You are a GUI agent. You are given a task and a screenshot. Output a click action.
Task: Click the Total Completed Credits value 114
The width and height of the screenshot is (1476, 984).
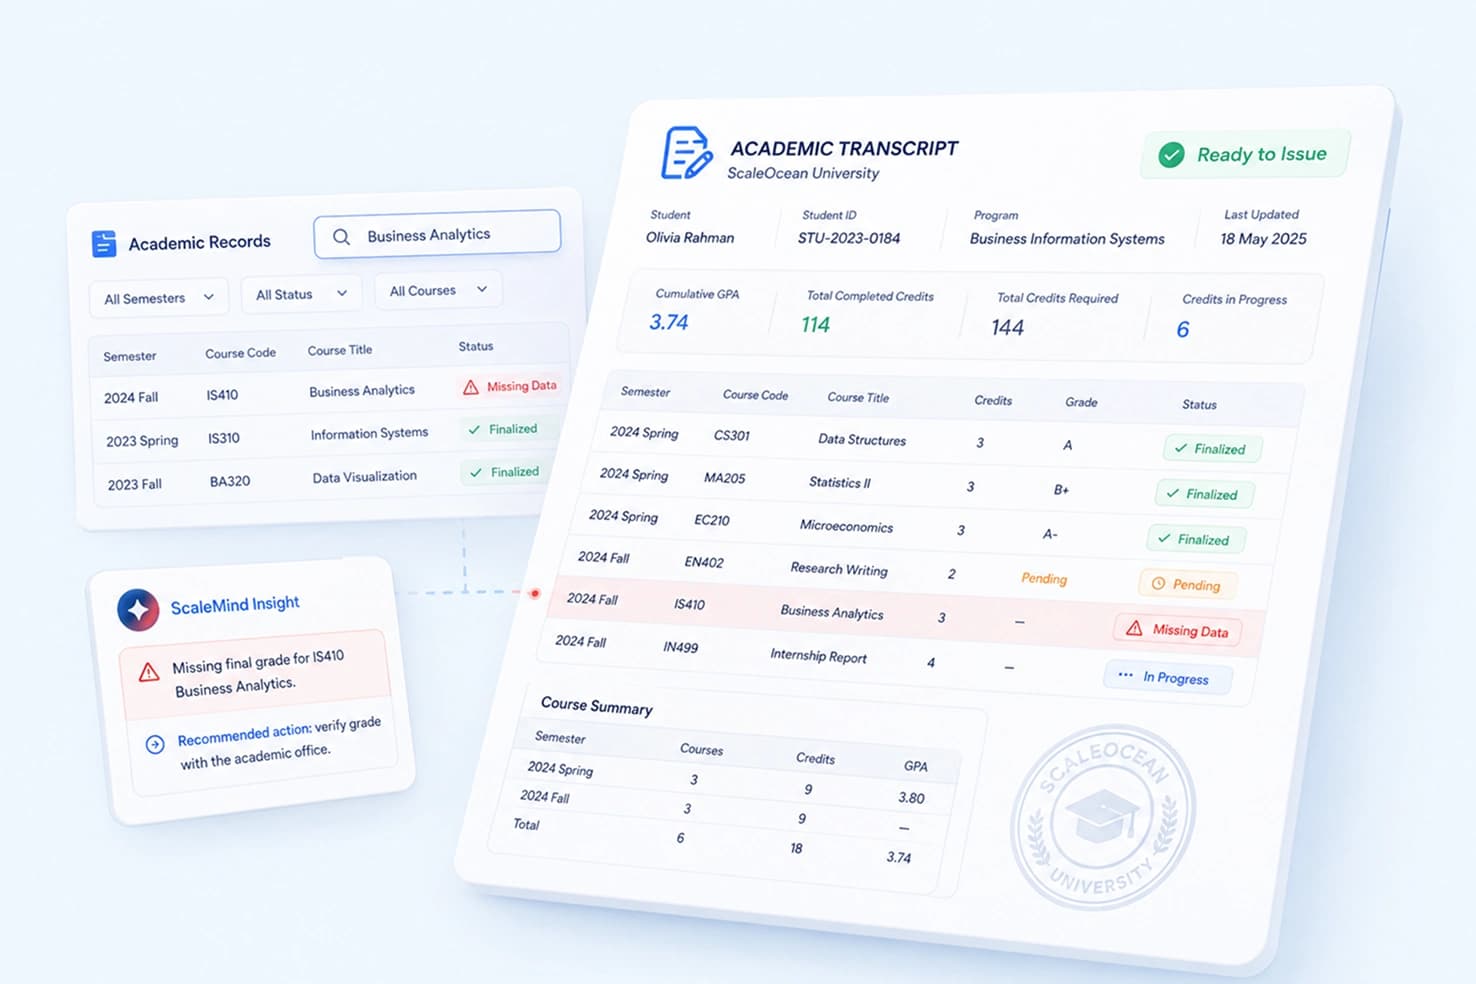tap(815, 325)
